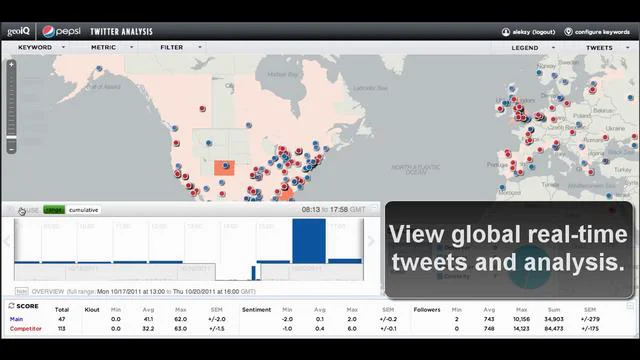Click the timeline left arrow
This screenshot has height=360, width=640.
click(x=7, y=241)
